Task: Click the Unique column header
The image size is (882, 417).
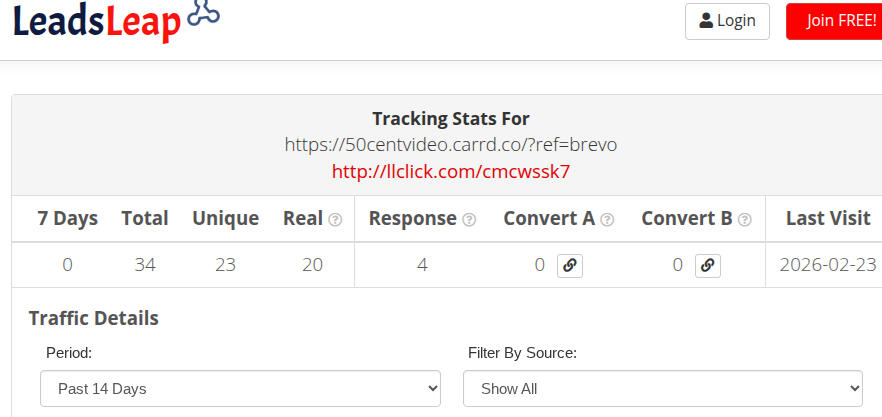Action: click(225, 218)
